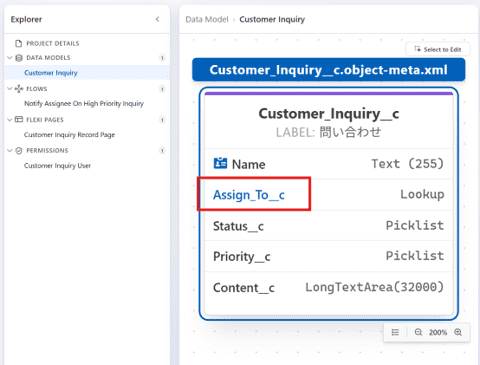Click the Customer Inquiry breadcrumb

pos(272,19)
